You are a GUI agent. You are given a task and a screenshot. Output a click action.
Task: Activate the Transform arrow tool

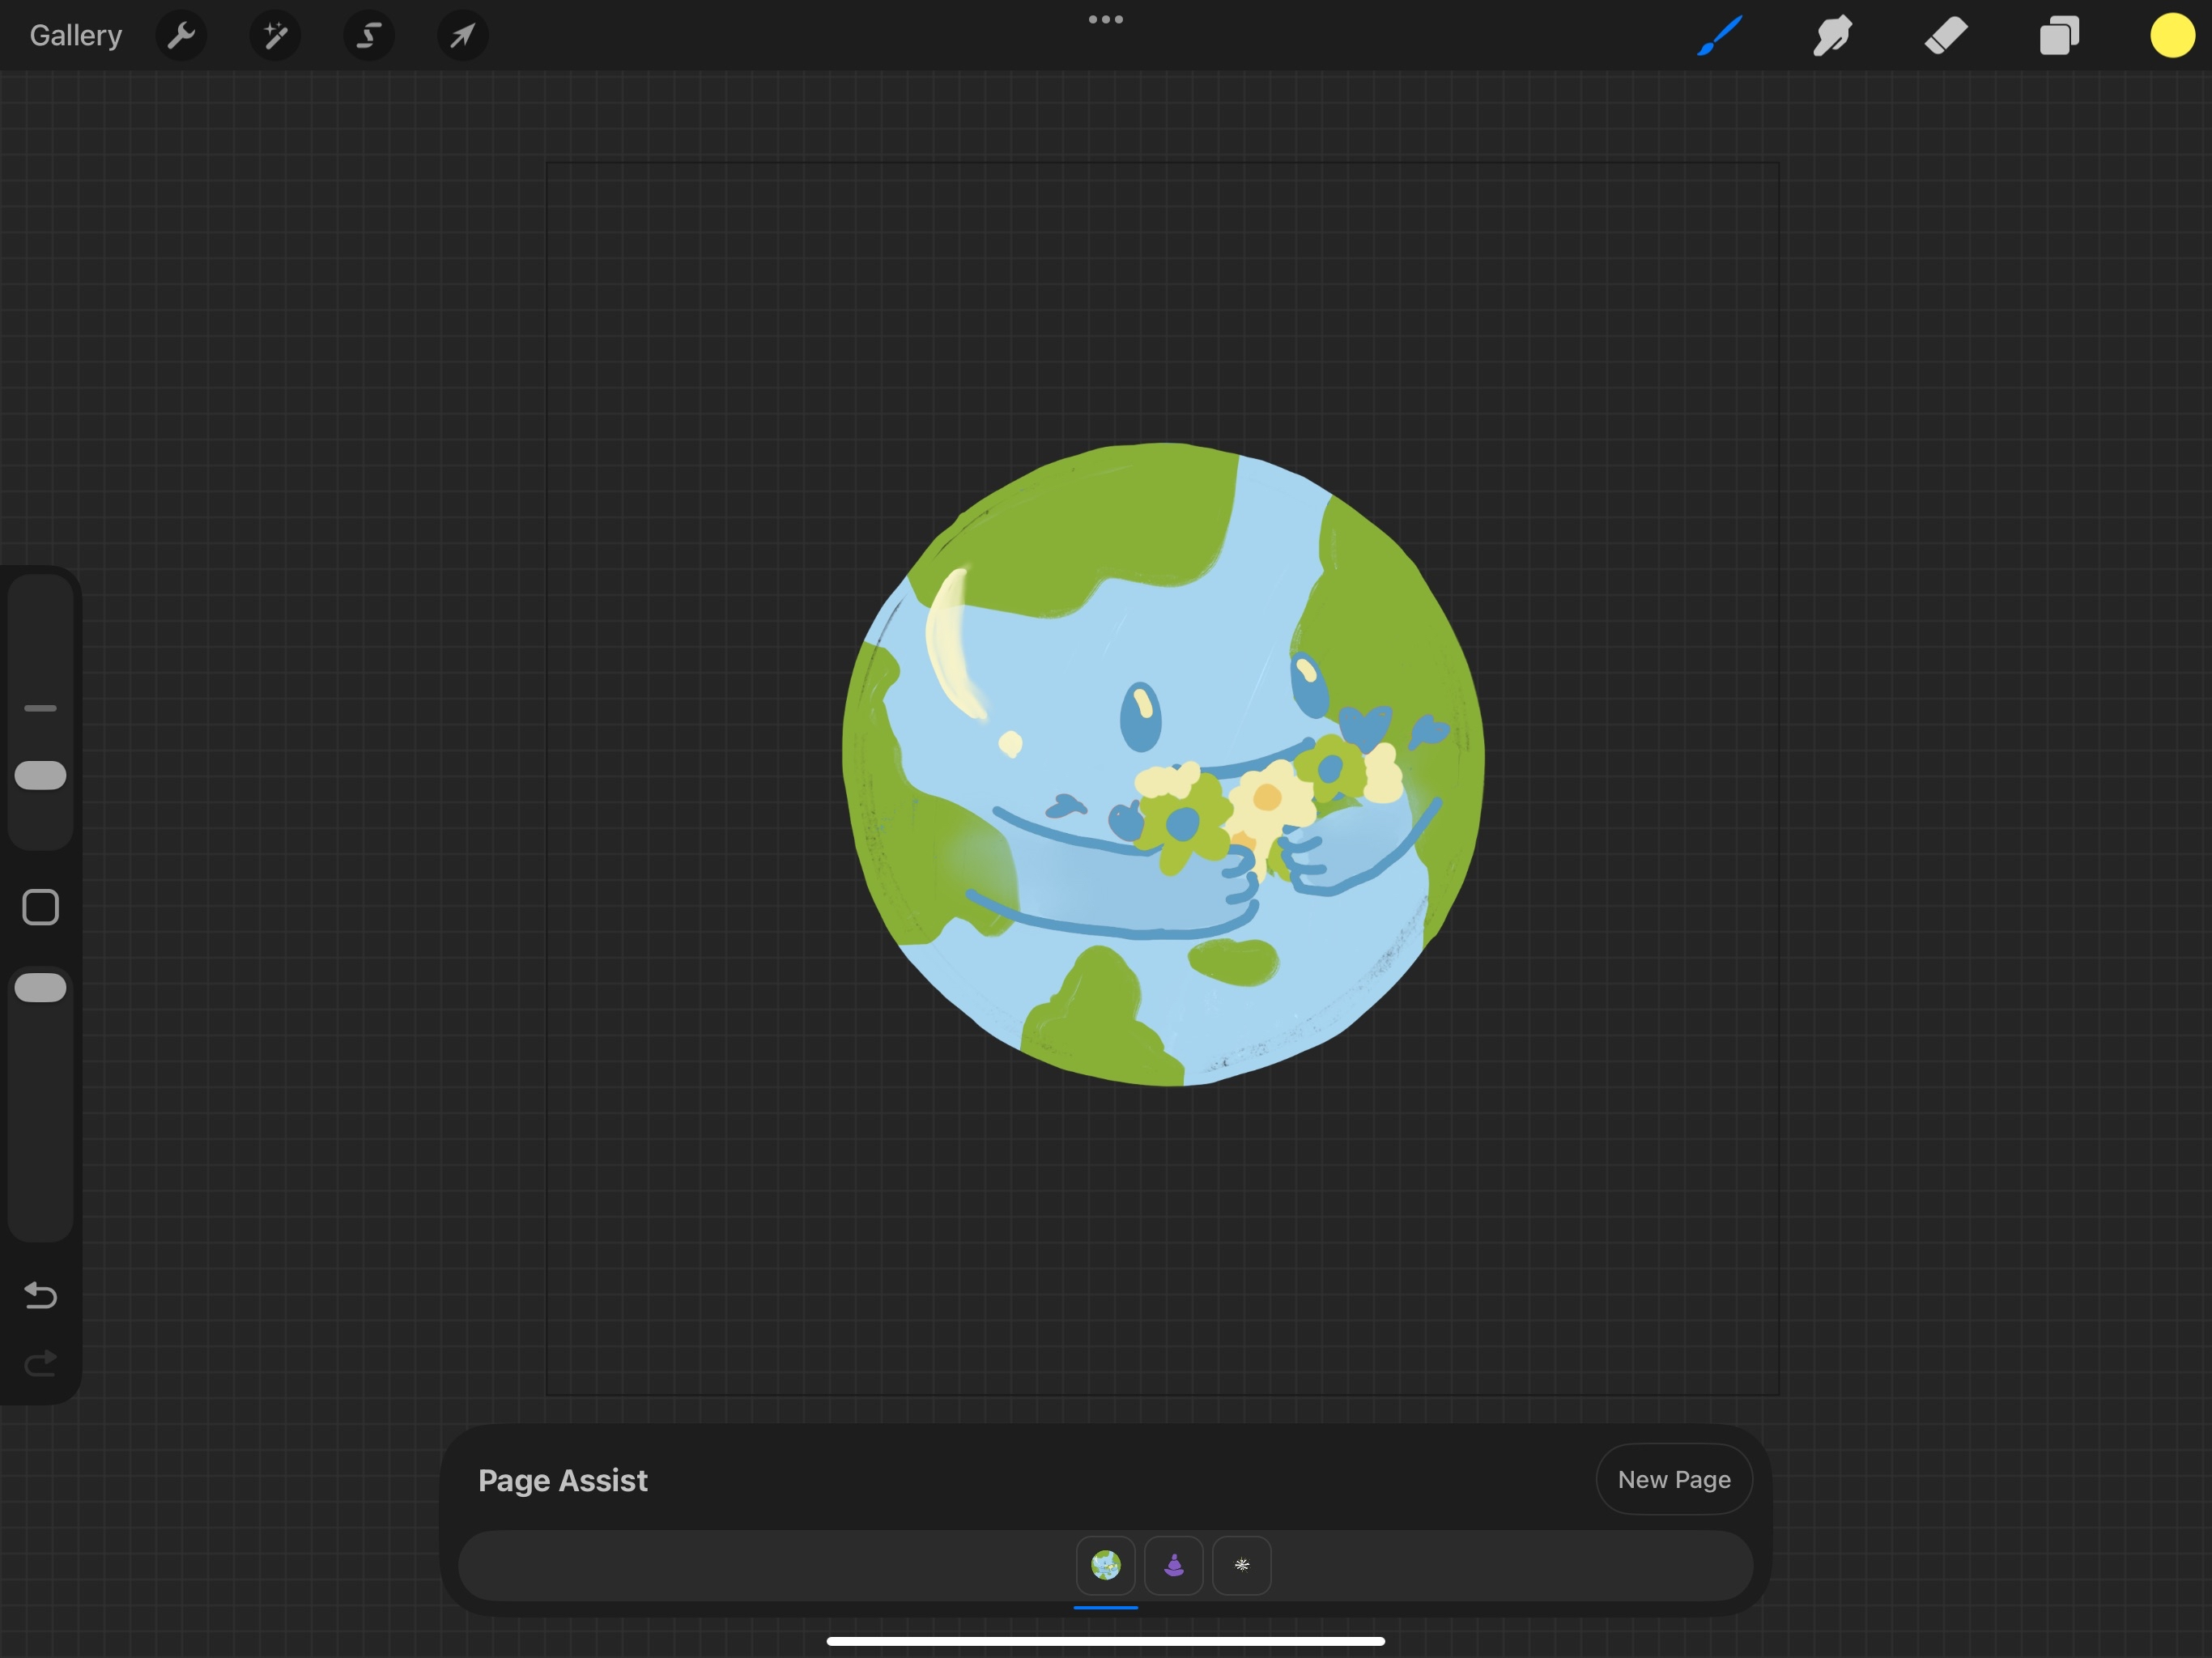tap(462, 36)
